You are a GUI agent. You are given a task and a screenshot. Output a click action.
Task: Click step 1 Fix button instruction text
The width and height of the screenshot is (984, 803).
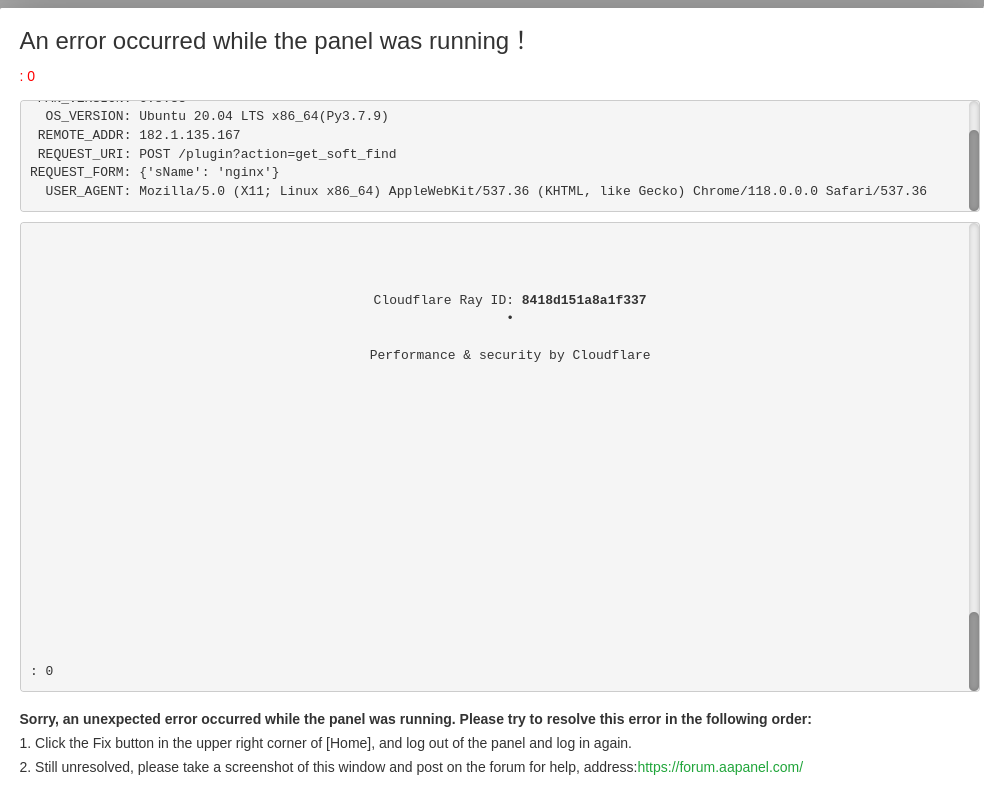pos(325,743)
